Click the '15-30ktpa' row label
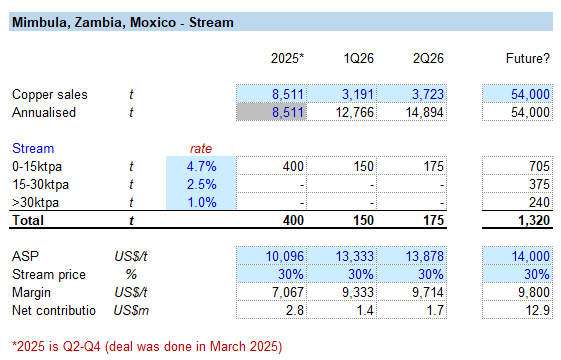This screenshot has width=561, height=360. coord(40,184)
